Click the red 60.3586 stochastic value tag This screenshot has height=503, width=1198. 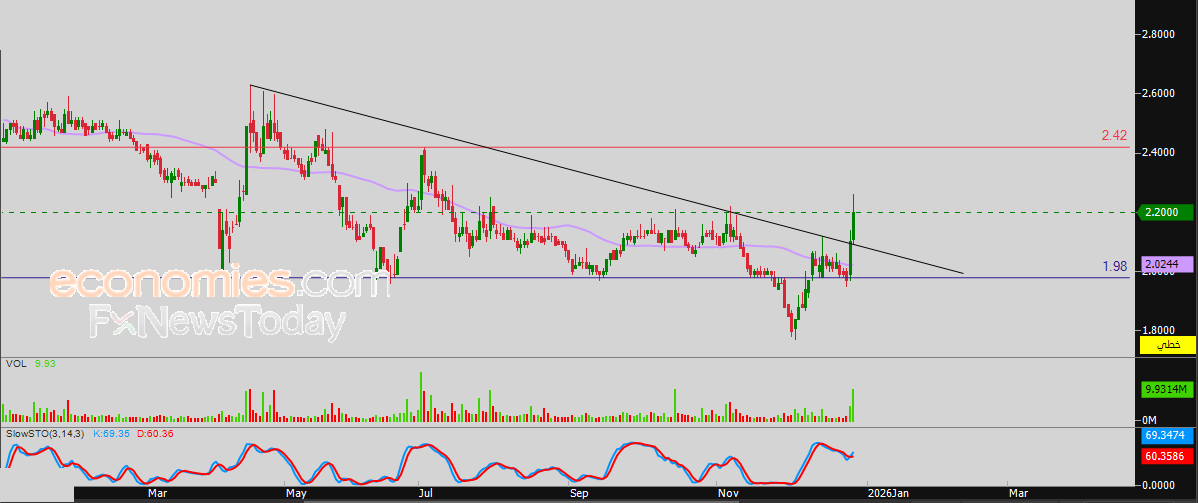pos(1168,484)
